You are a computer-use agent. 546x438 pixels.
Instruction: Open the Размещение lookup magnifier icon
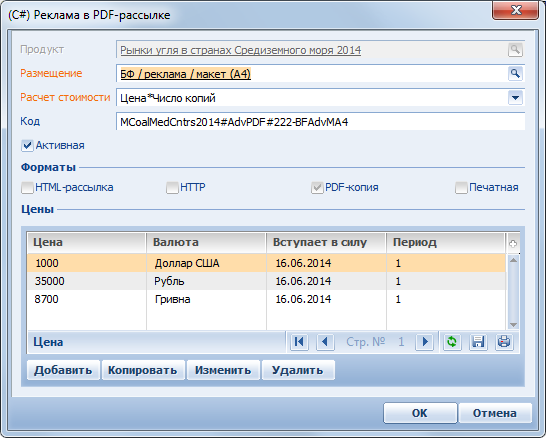515,74
